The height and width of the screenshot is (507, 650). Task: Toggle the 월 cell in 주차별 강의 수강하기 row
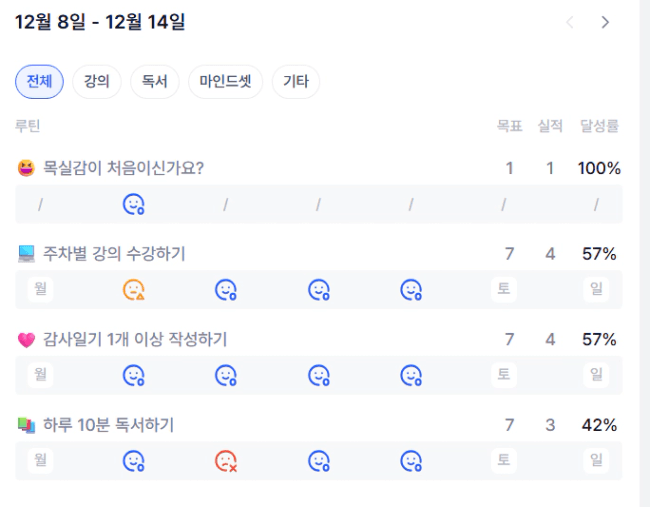tap(41, 290)
